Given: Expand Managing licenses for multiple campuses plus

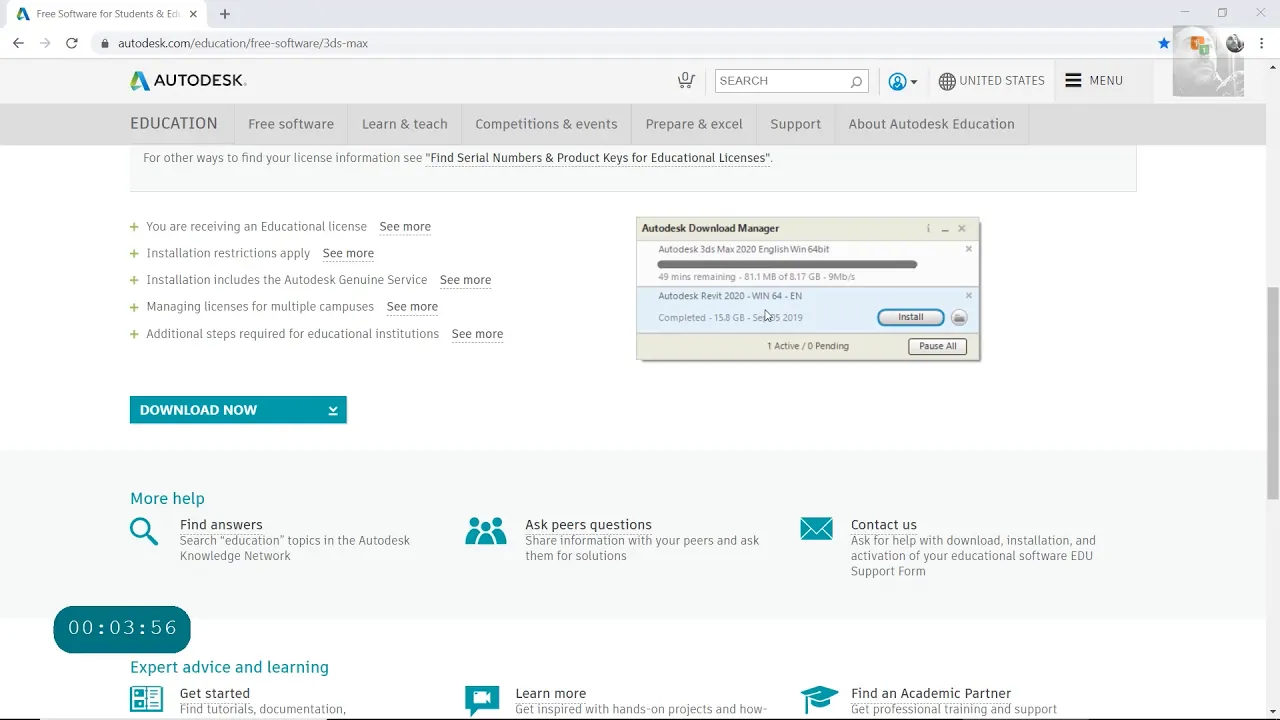Looking at the screenshot, I should (x=134, y=307).
